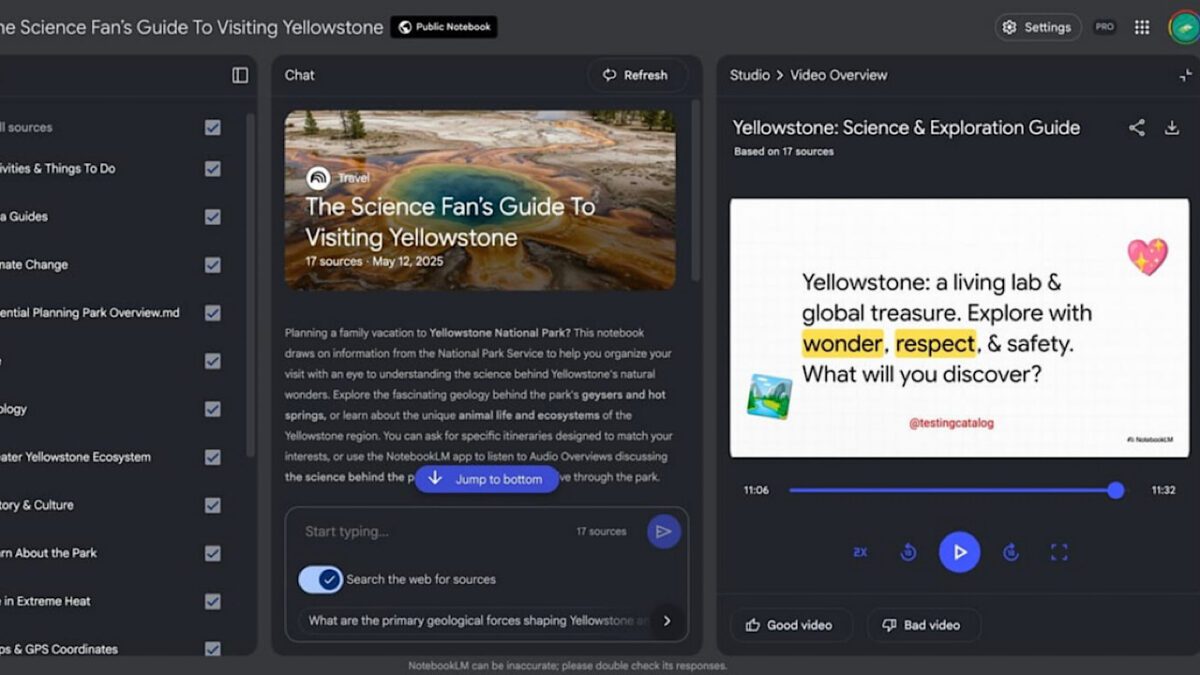Screen dimensions: 1200x675
Task: Collapse the sources sidebar panel
Action: (x=240, y=75)
